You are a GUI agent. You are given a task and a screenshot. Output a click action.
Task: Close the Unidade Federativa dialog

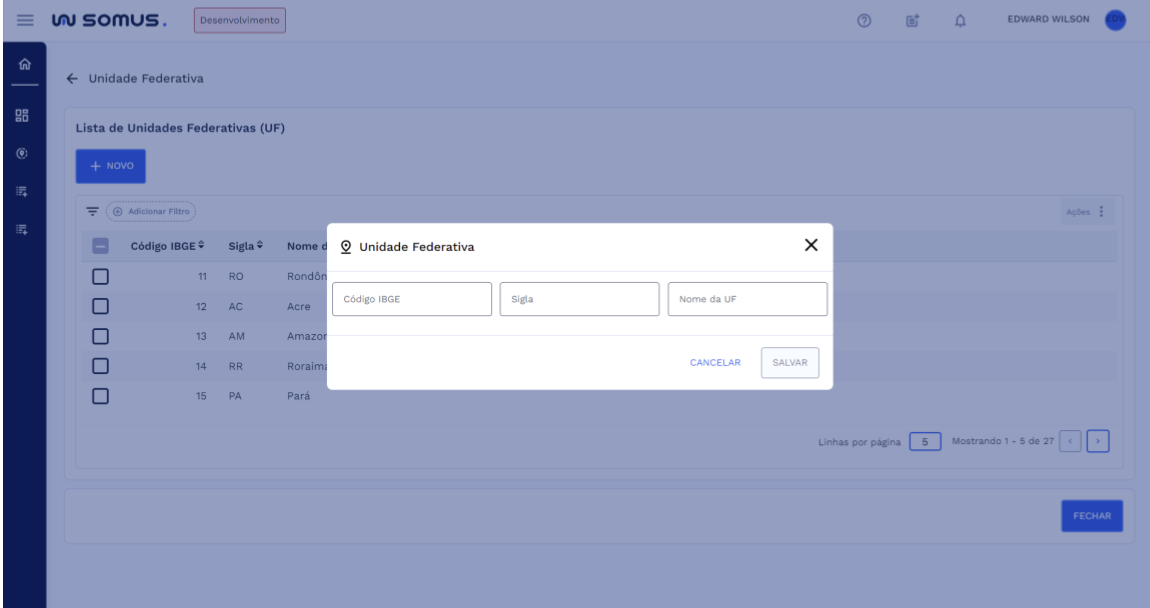(x=811, y=246)
